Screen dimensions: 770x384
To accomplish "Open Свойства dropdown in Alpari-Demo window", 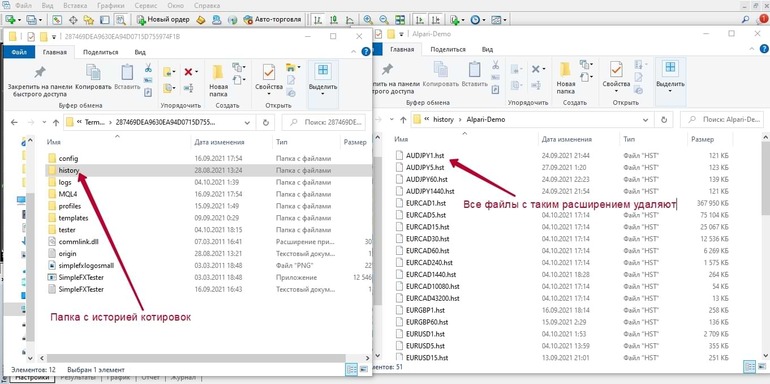I will pos(616,91).
